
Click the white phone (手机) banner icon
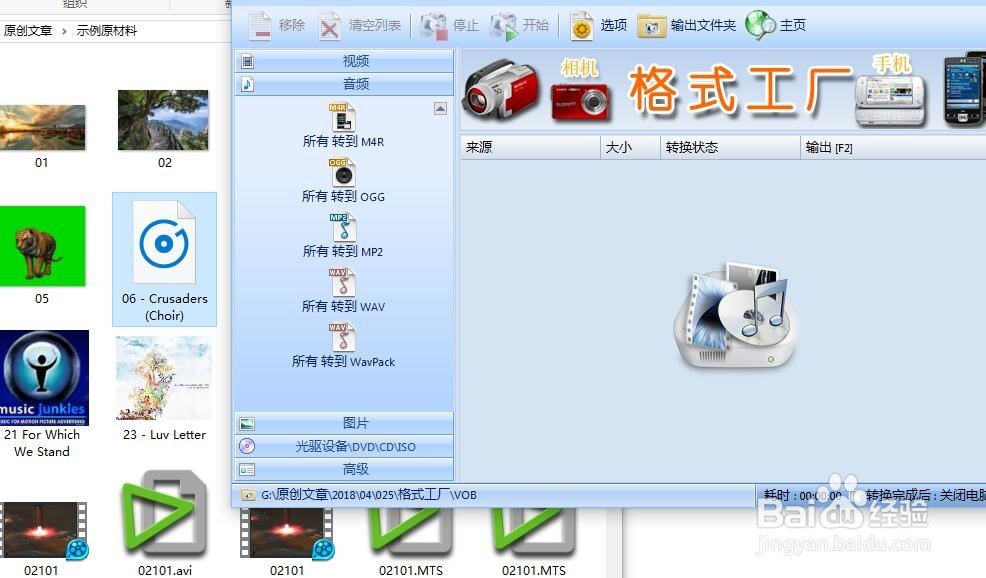(890, 101)
